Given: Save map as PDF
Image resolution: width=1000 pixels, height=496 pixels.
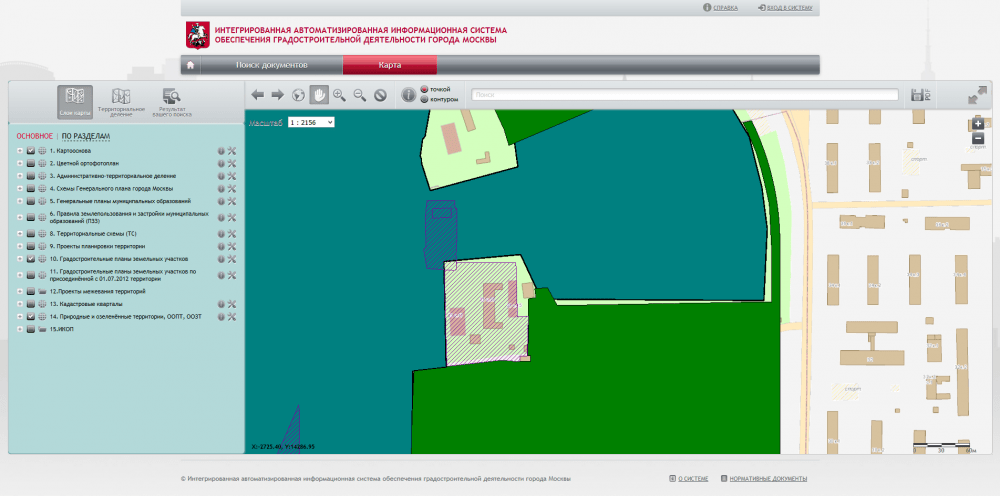Looking at the screenshot, I should pyautogui.click(x=920, y=96).
